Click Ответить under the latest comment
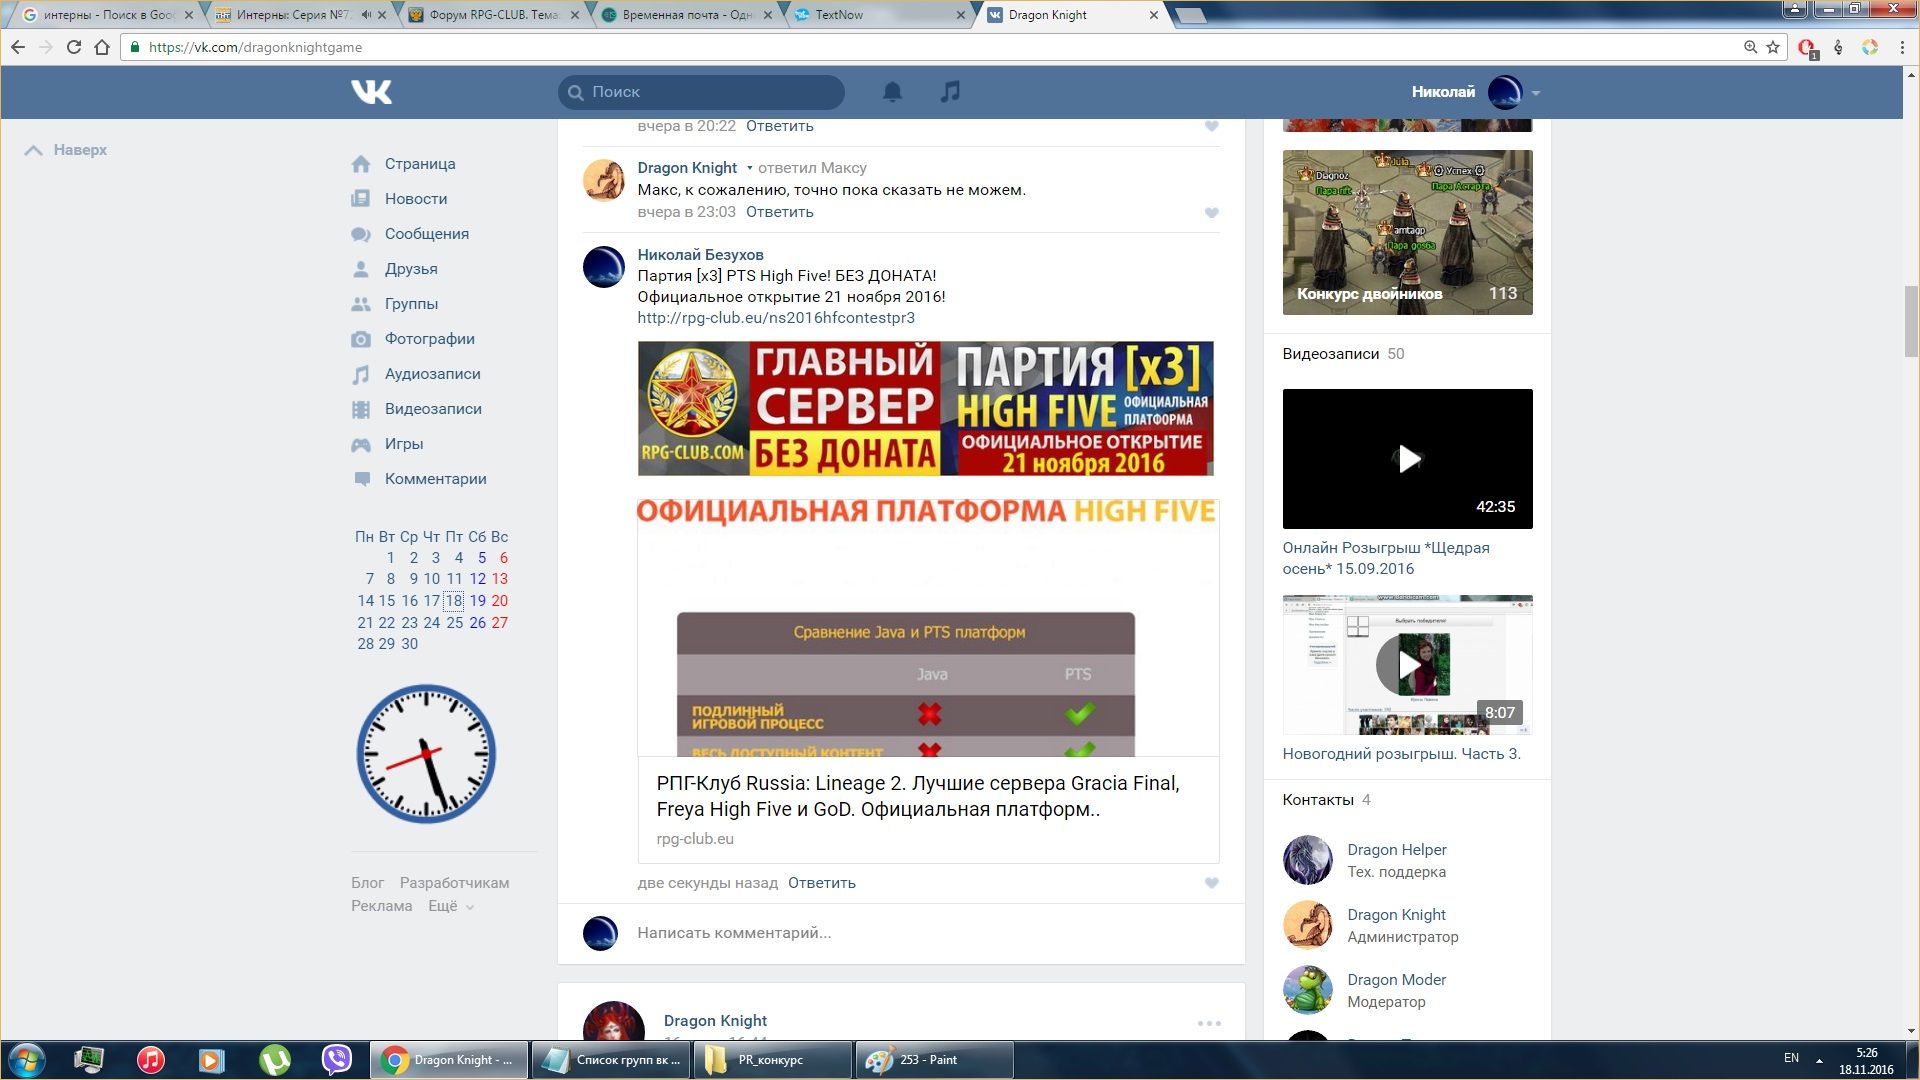Image resolution: width=1920 pixels, height=1080 pixels. pyautogui.click(x=821, y=883)
